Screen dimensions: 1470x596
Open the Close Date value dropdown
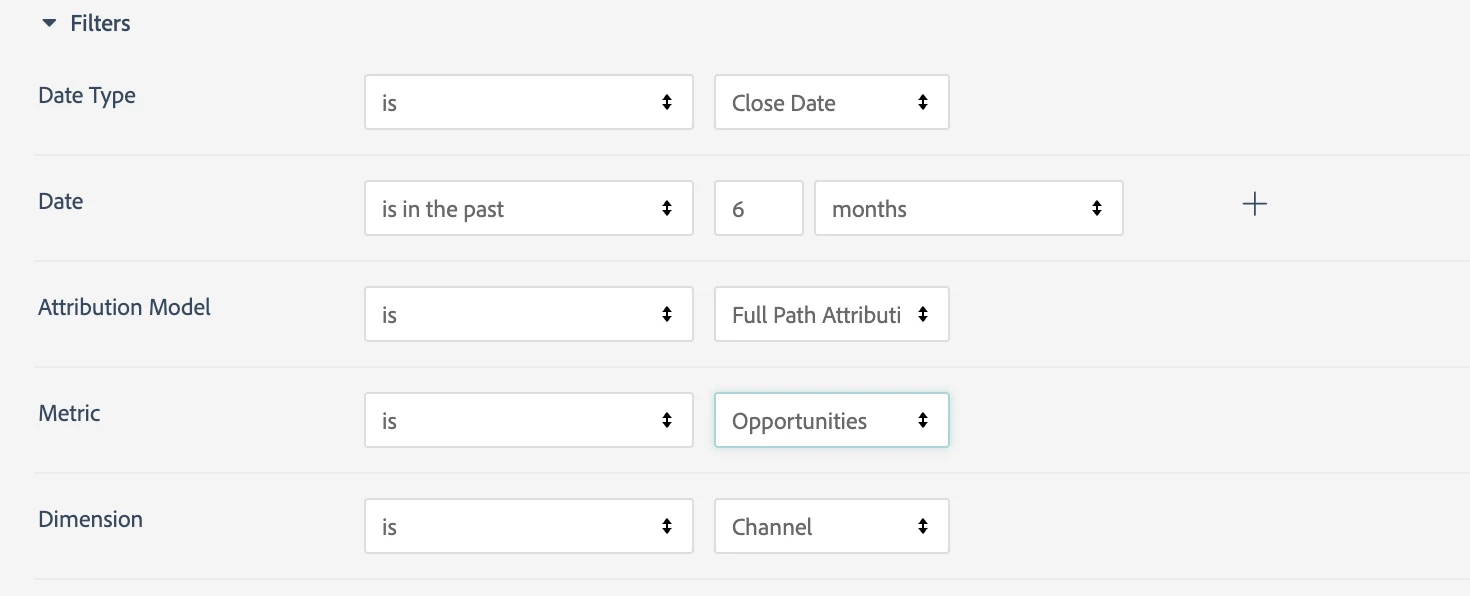click(x=831, y=102)
